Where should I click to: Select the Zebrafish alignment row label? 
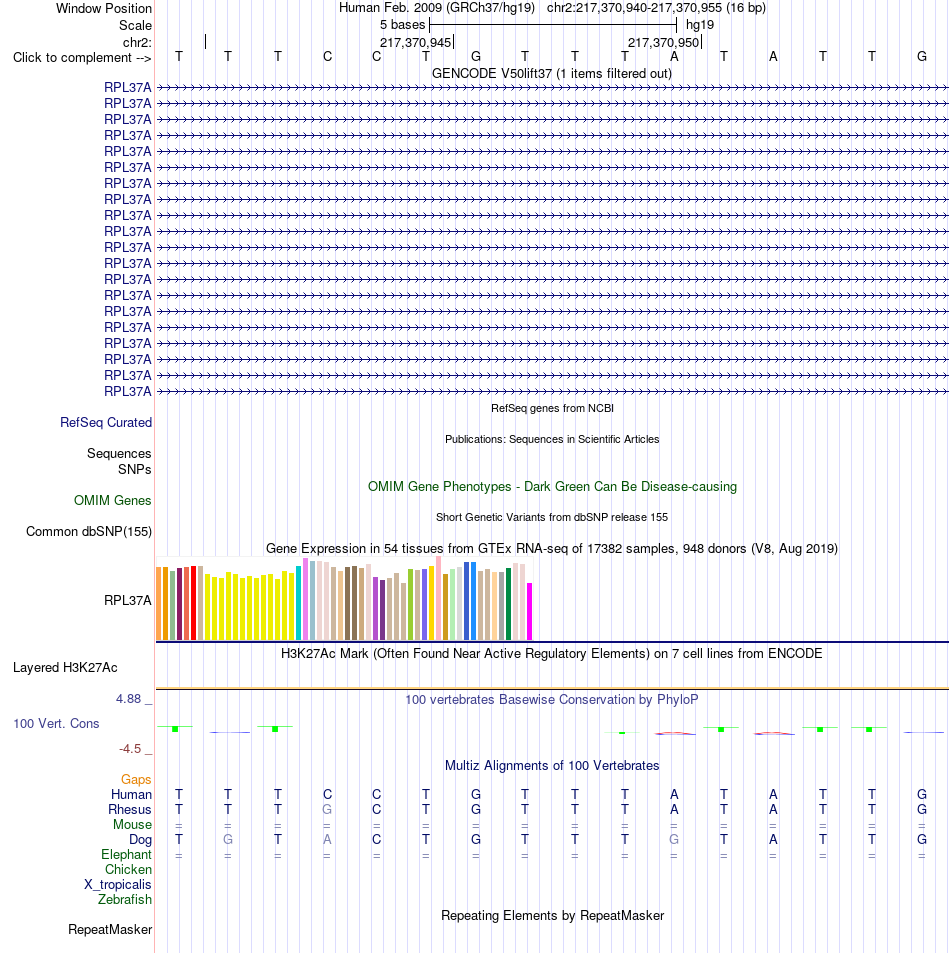tap(125, 900)
